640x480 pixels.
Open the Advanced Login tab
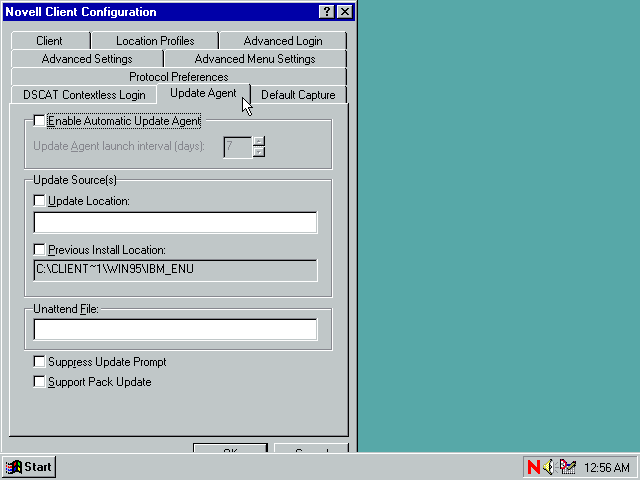point(283,41)
